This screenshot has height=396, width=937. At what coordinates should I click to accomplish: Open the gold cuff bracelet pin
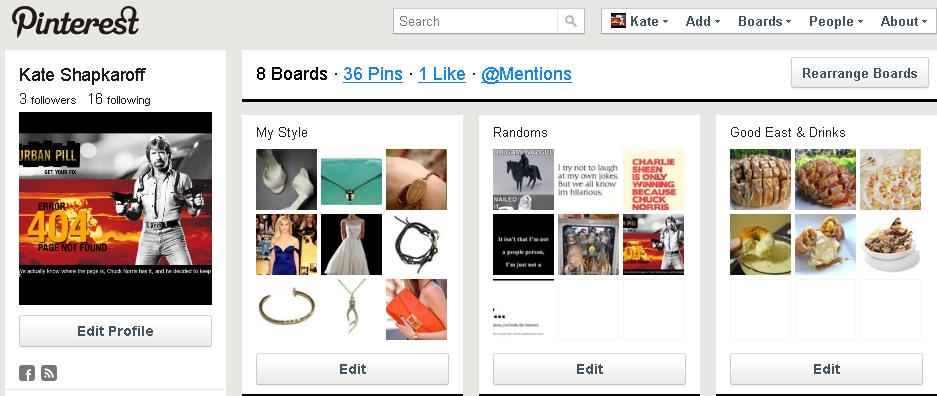pos(286,309)
